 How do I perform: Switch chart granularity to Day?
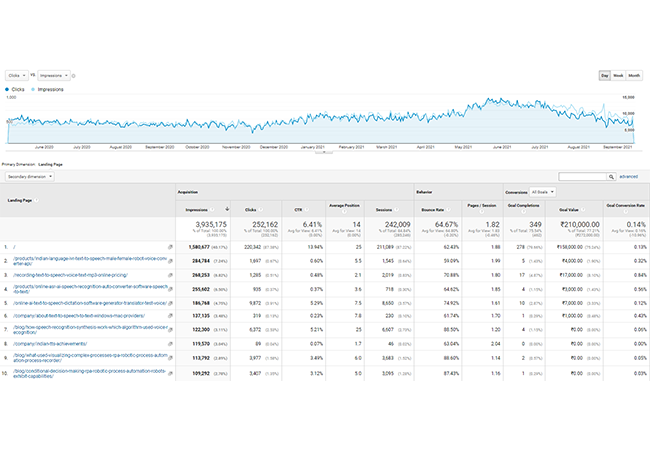[x=604, y=76]
